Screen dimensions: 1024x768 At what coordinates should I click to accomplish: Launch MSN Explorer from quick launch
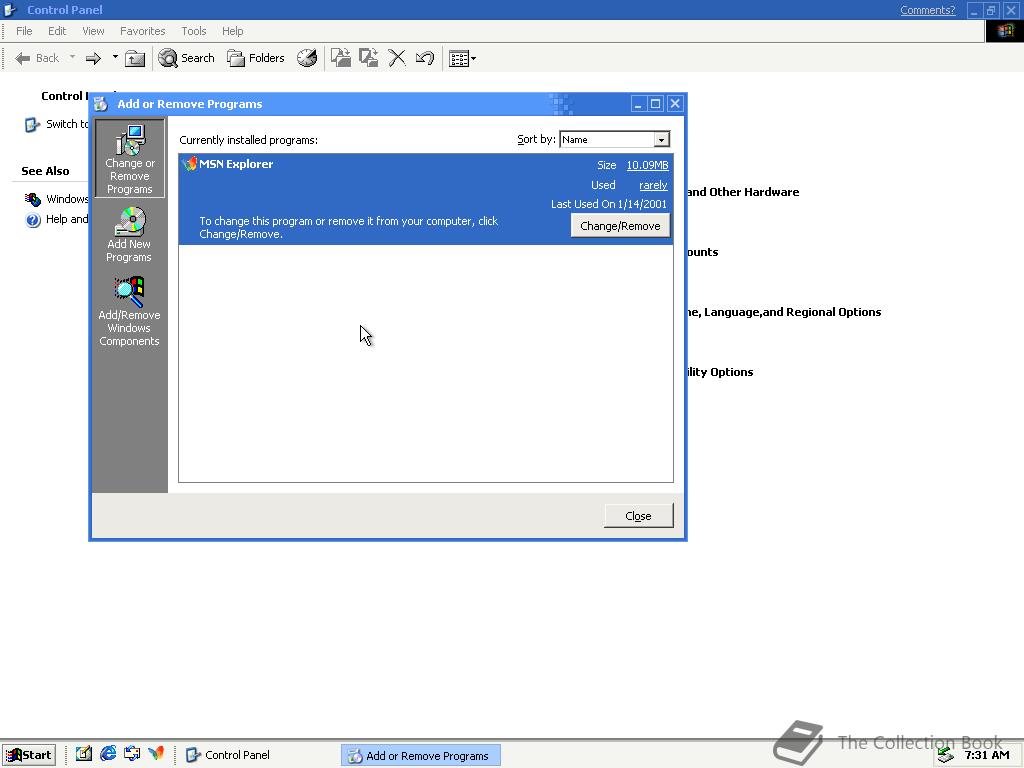(156, 754)
